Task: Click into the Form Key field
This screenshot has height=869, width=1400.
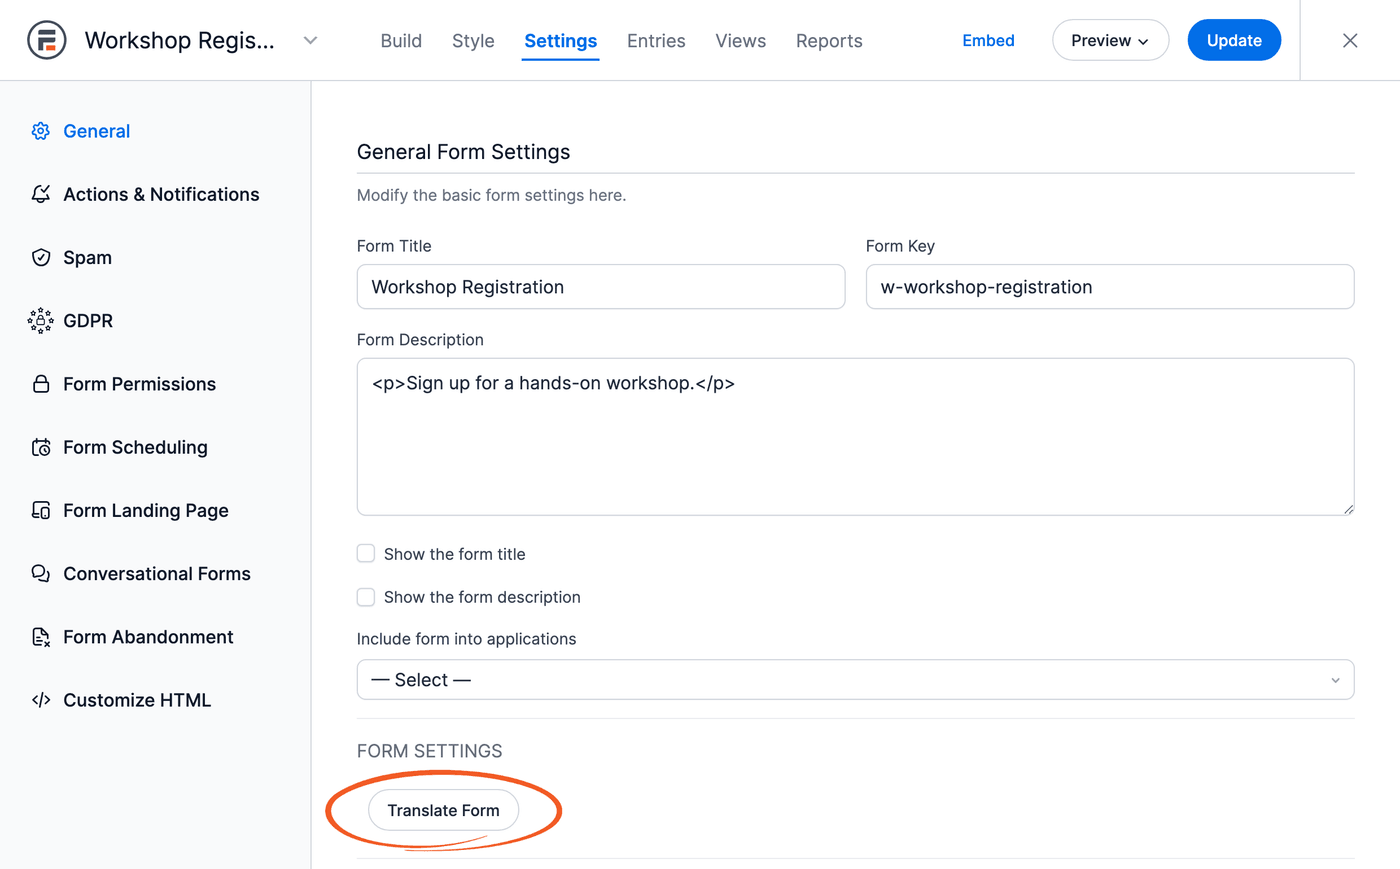Action: tap(1110, 287)
